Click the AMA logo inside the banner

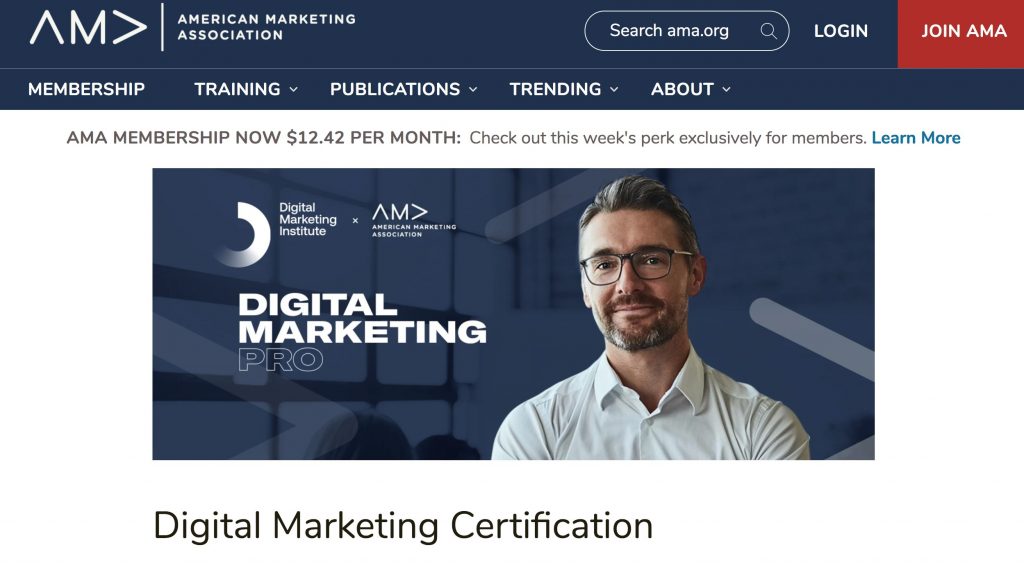(x=414, y=220)
